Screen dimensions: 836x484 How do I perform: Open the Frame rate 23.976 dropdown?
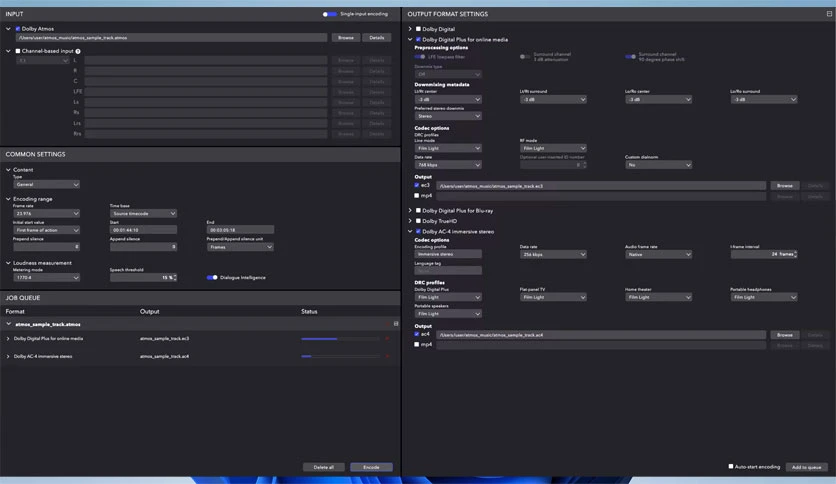pos(46,213)
